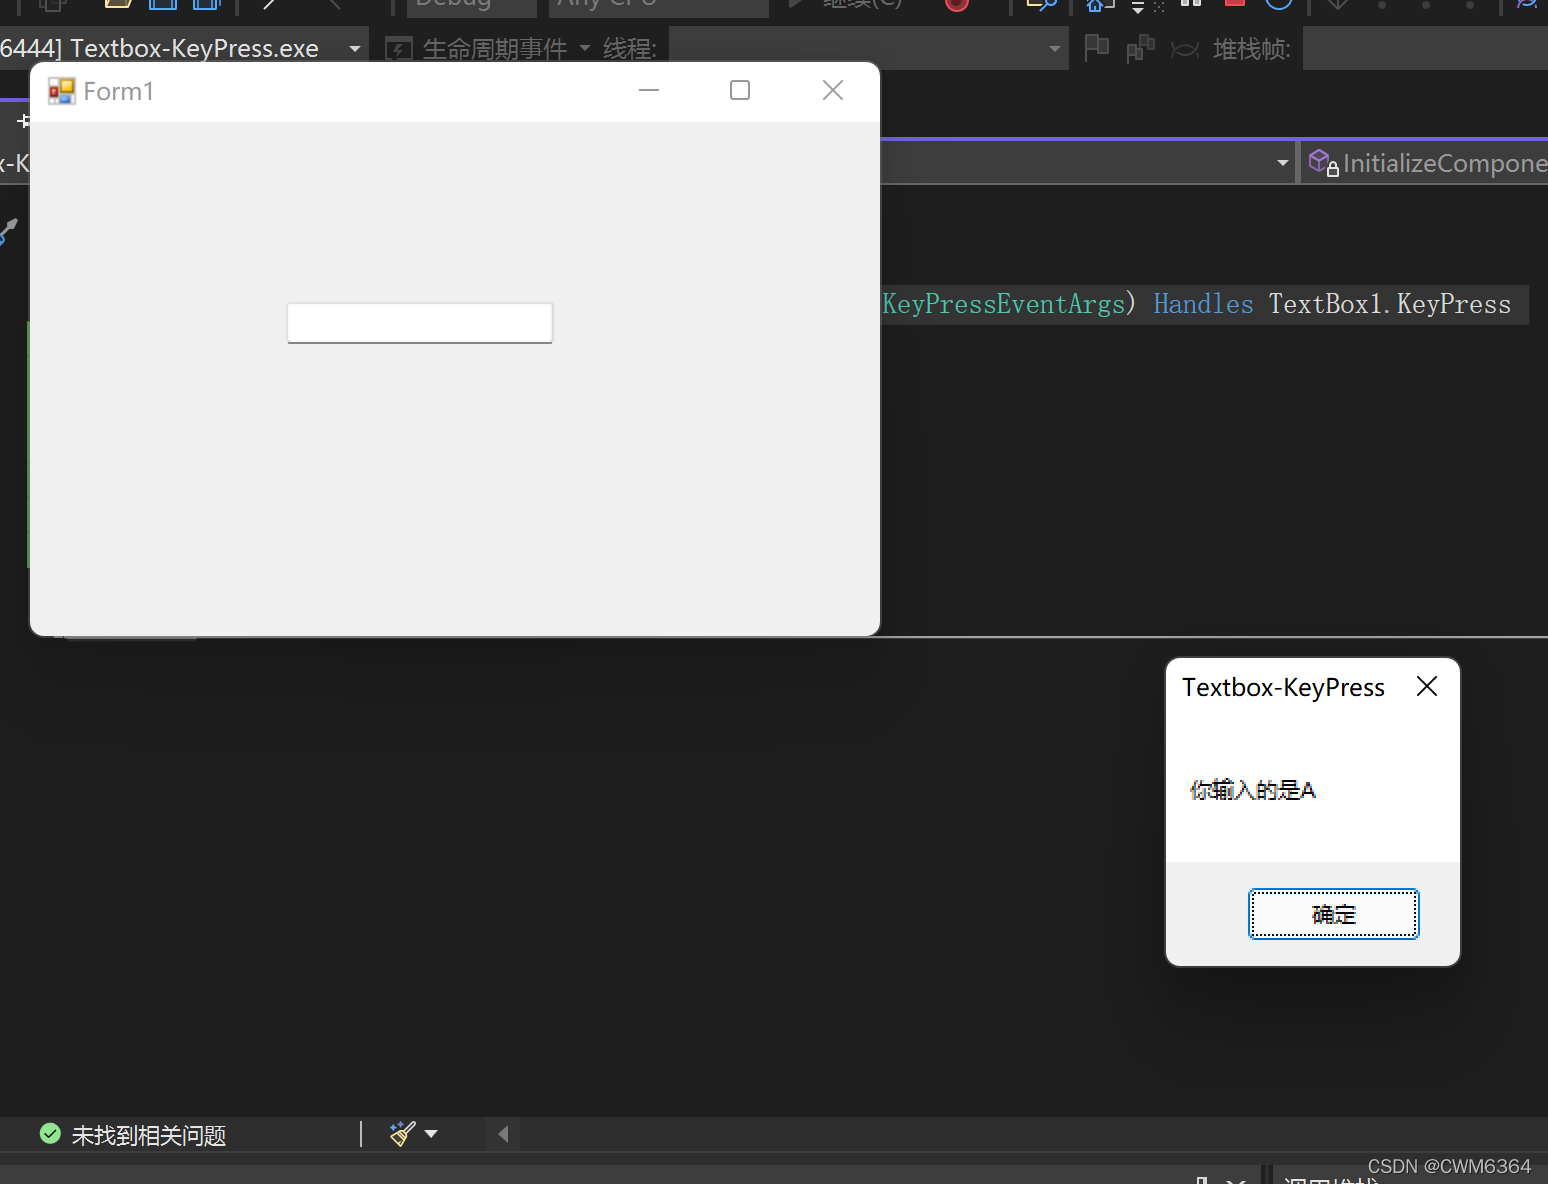
Task: Click the Stop Debugging red square icon
Action: point(1234,5)
